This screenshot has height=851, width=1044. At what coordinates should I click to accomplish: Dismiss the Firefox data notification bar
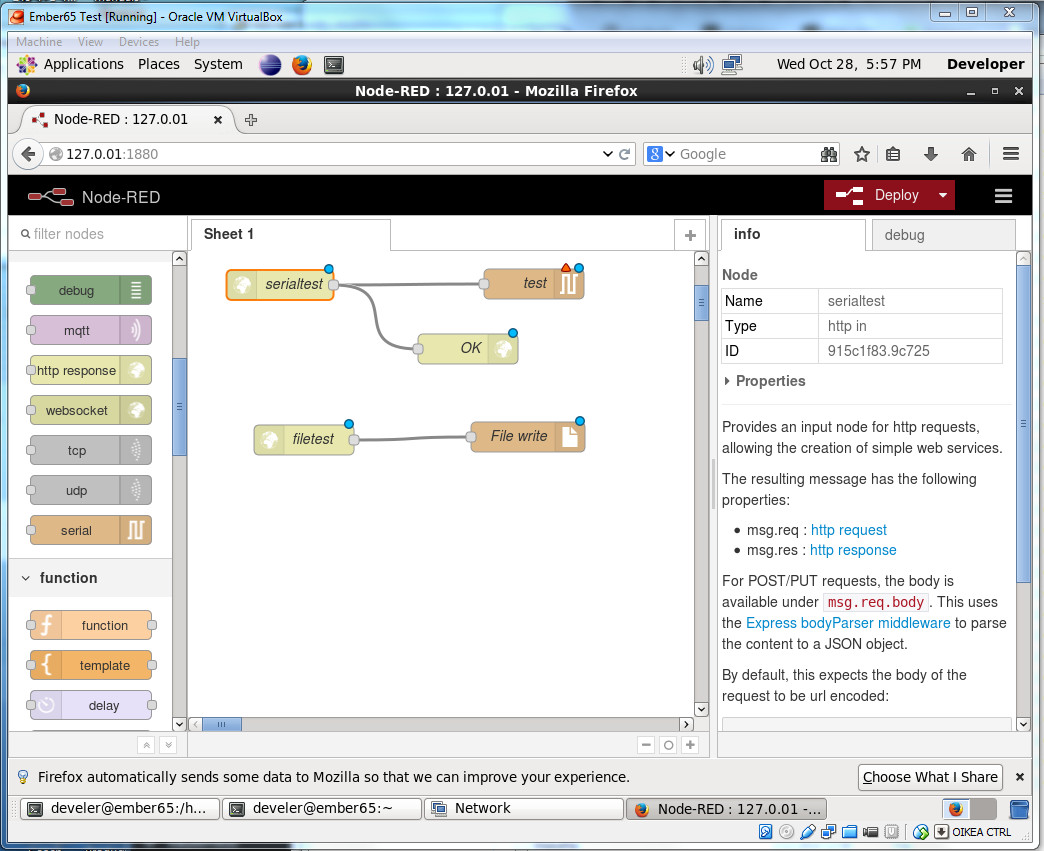(1019, 777)
